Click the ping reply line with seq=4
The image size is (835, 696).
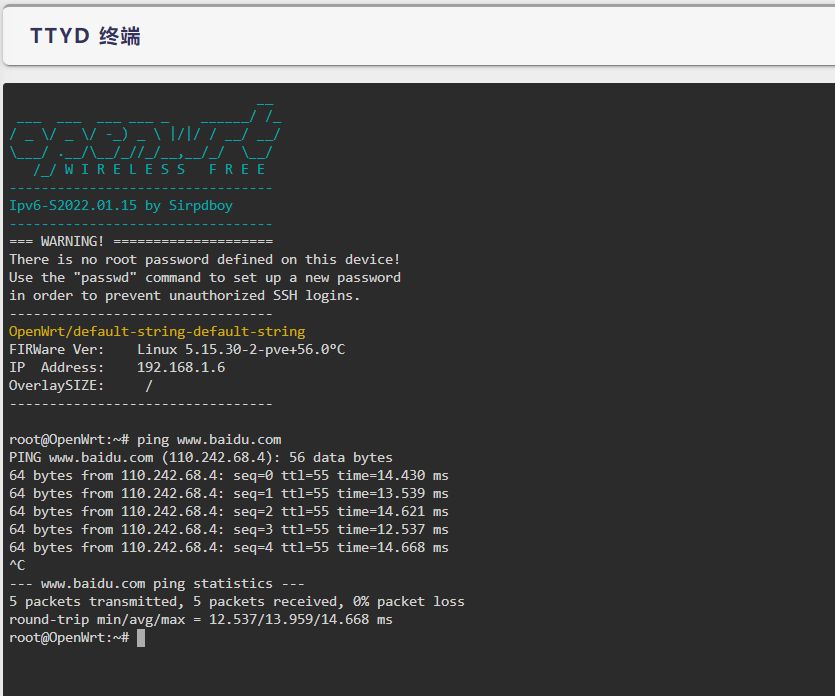(229, 547)
